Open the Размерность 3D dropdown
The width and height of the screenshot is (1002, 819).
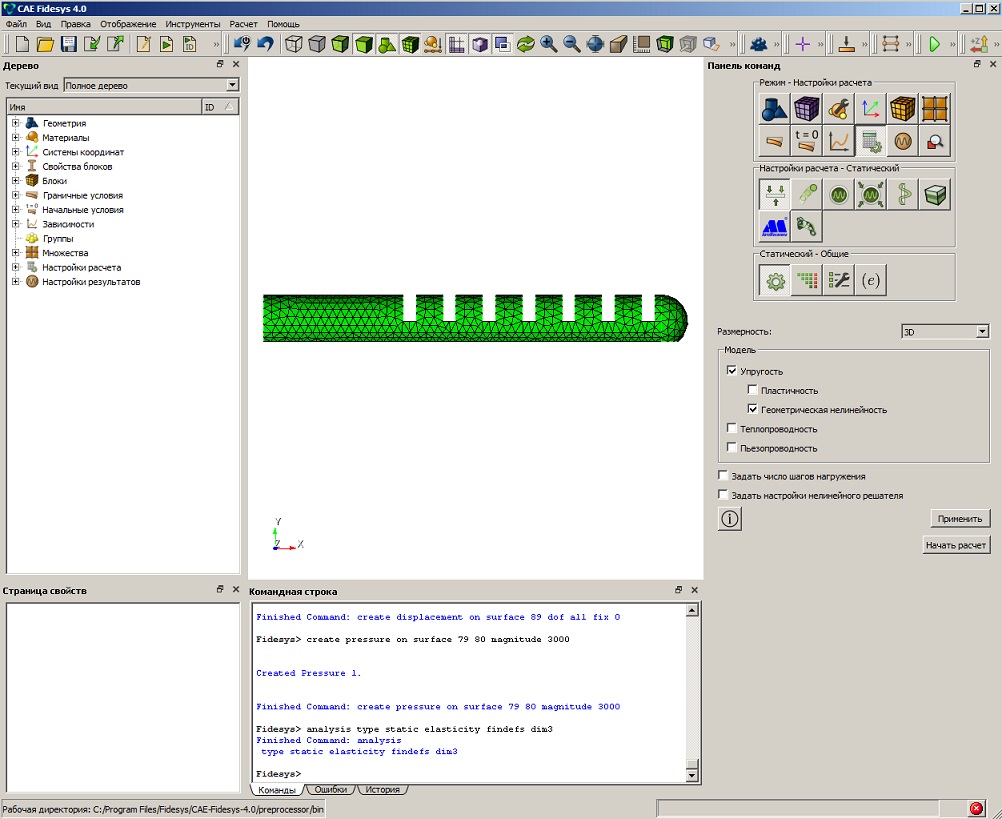tap(944, 332)
